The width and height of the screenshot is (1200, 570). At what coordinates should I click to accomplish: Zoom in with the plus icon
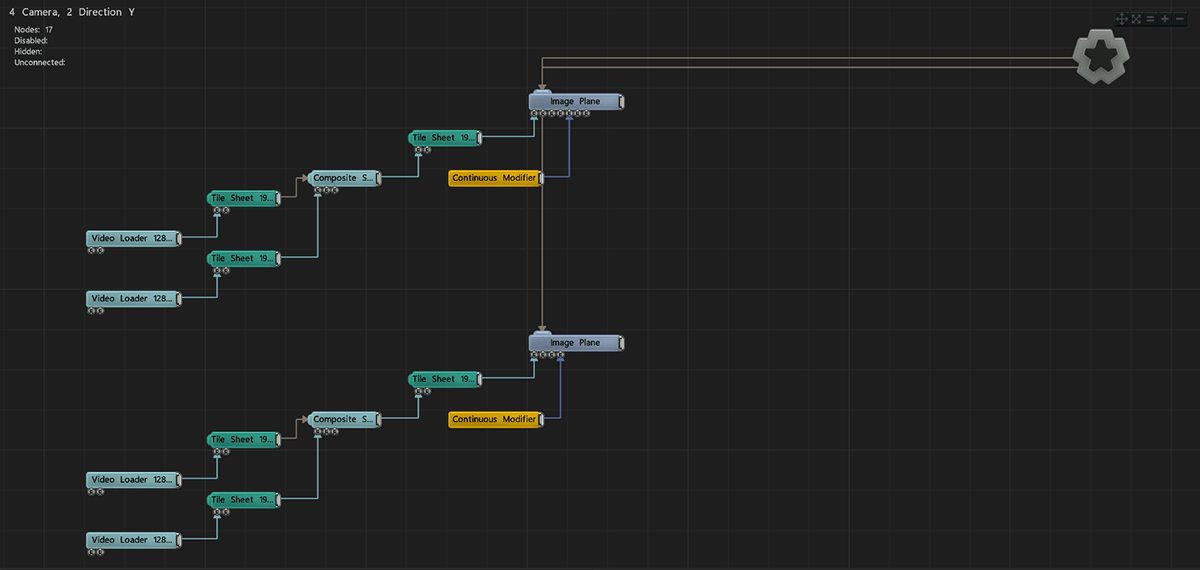(1164, 19)
